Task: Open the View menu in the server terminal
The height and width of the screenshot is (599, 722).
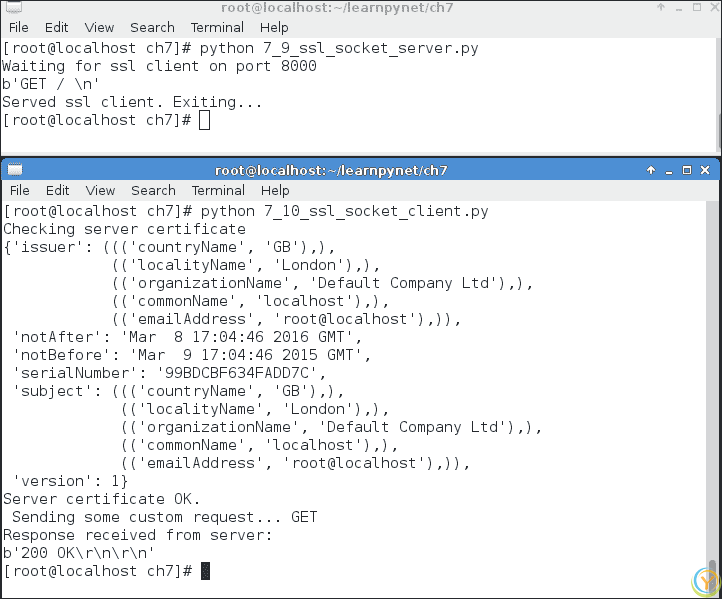Action: [x=99, y=27]
